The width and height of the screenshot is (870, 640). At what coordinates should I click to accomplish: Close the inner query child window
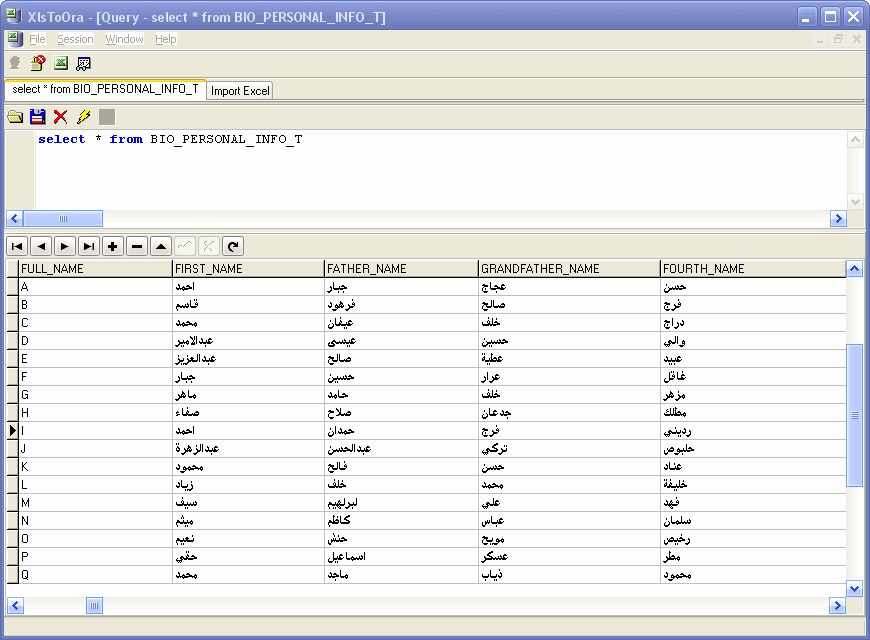click(x=857, y=39)
